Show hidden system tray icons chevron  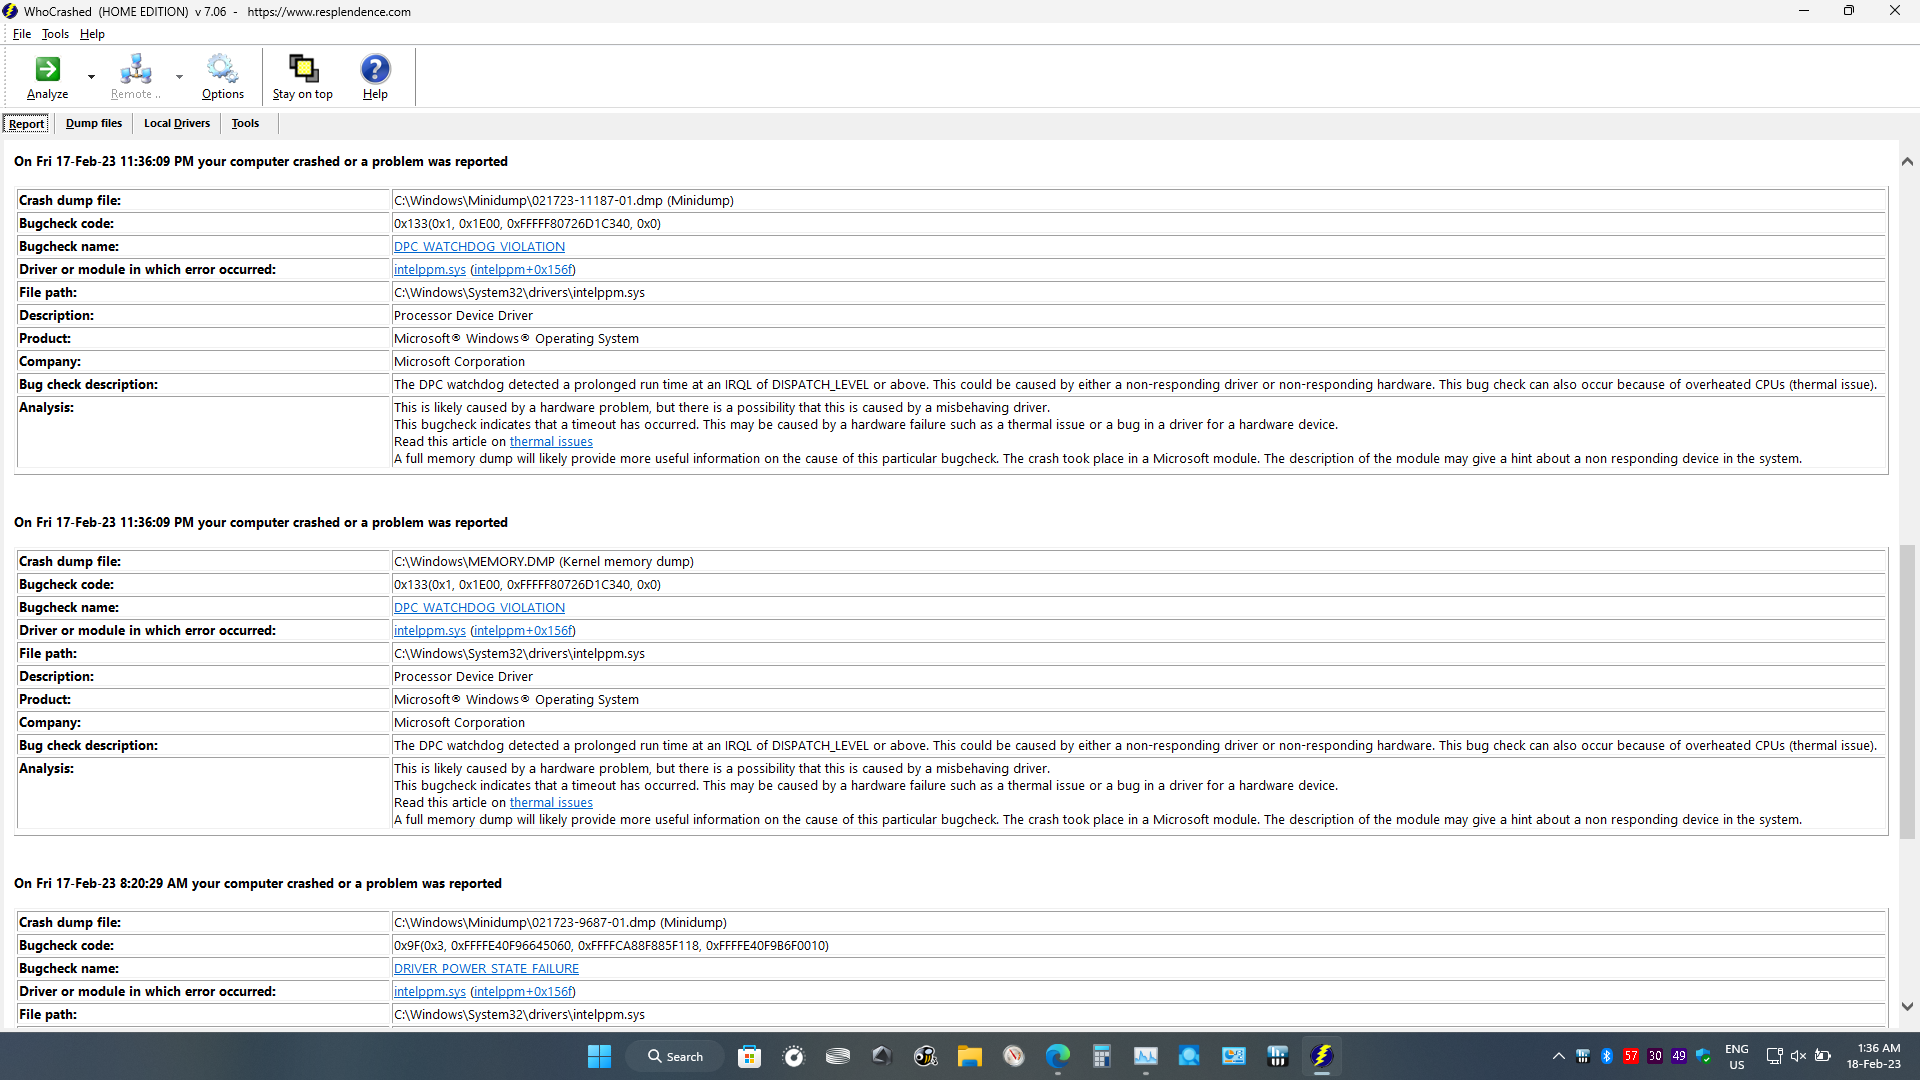click(1558, 1056)
